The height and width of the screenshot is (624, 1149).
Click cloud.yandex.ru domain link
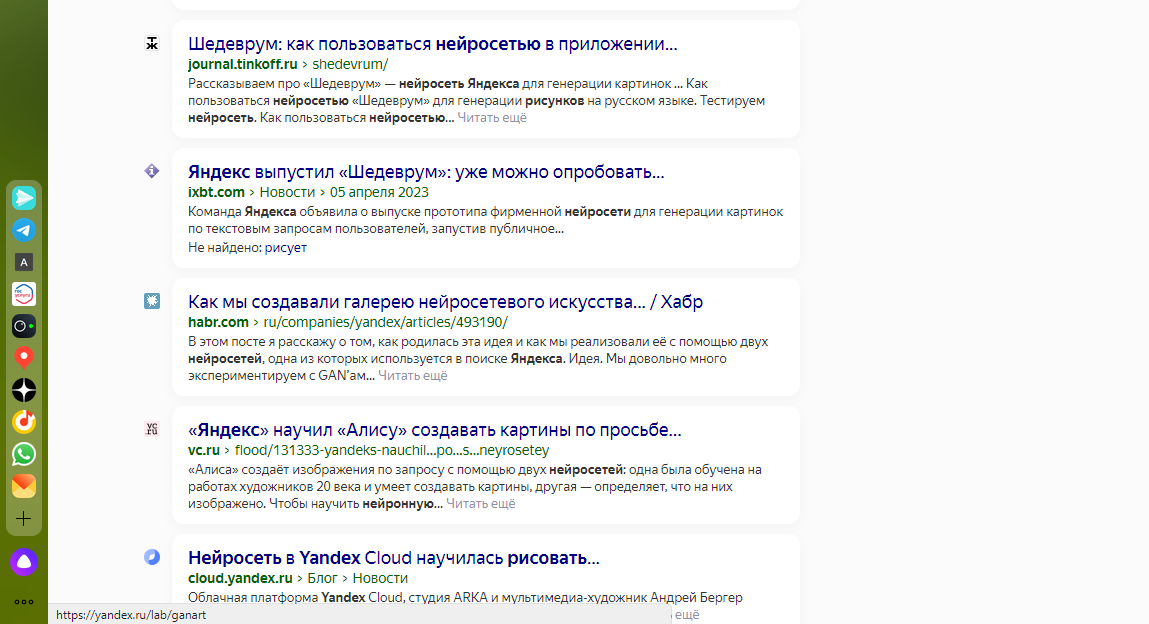[240, 578]
